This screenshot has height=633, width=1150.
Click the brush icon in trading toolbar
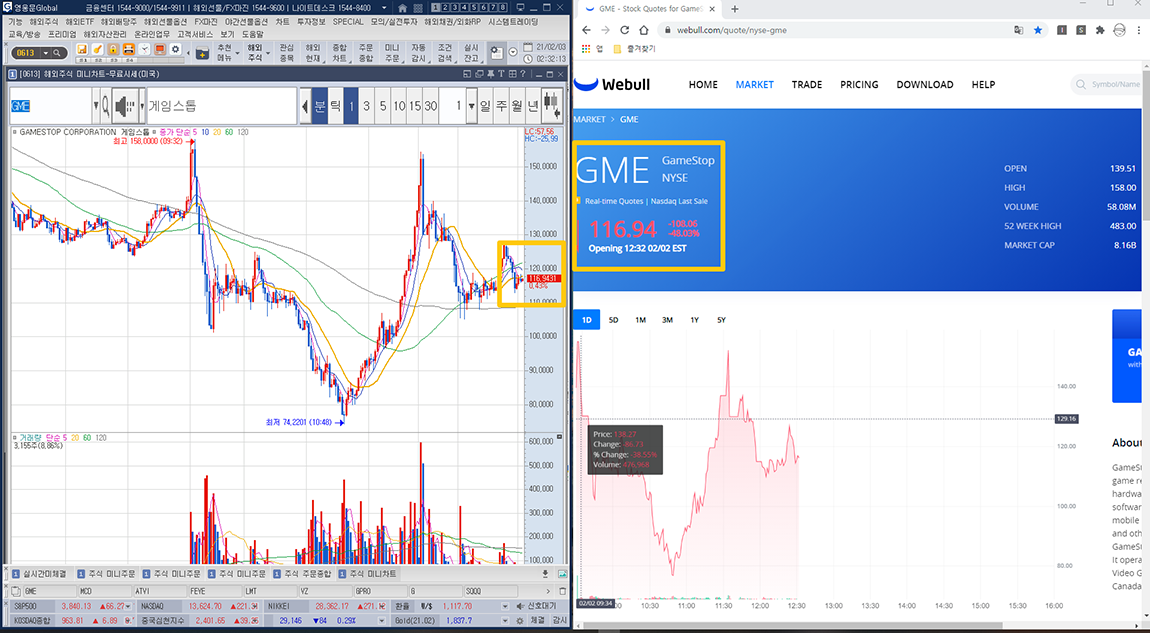[98, 49]
